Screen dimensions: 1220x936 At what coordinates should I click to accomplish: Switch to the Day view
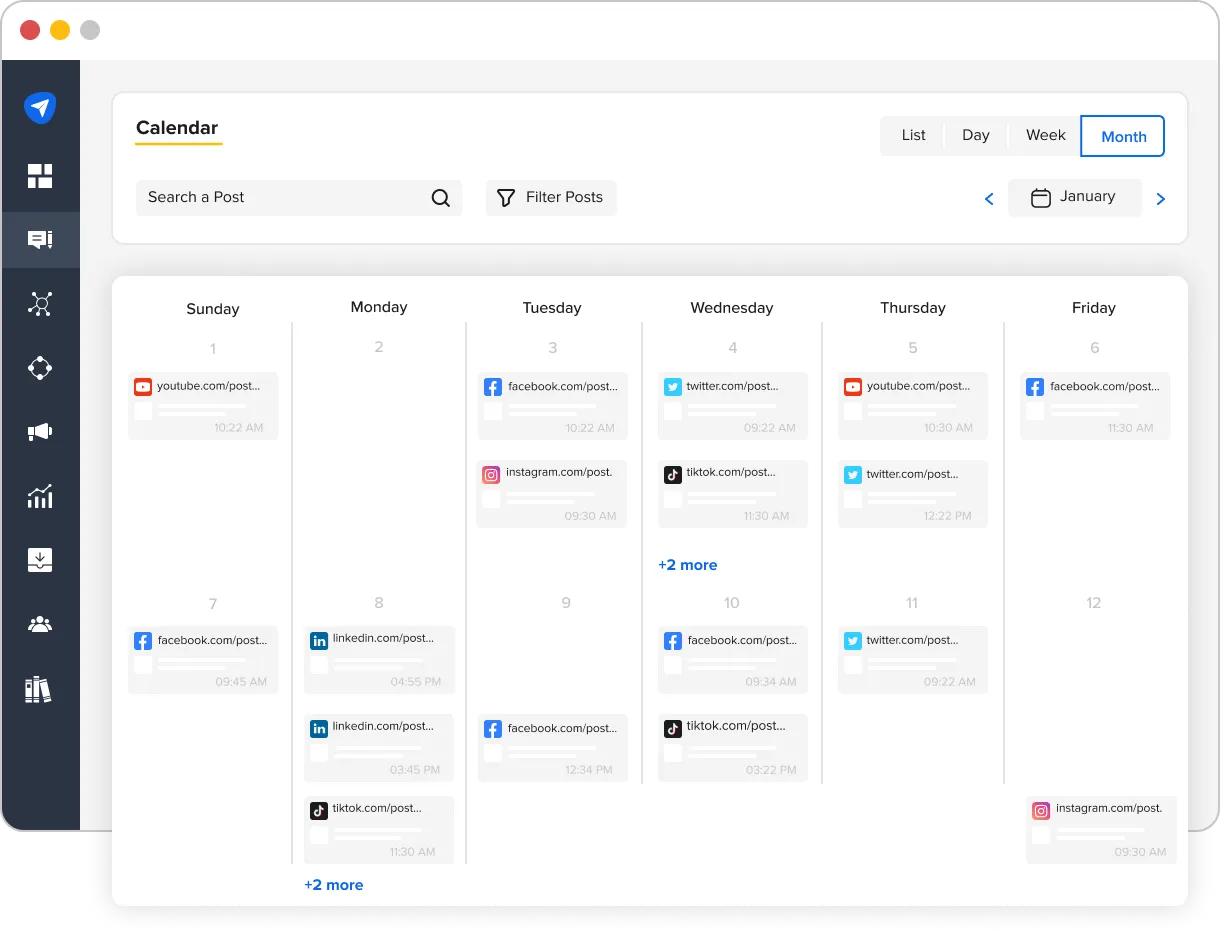click(975, 135)
